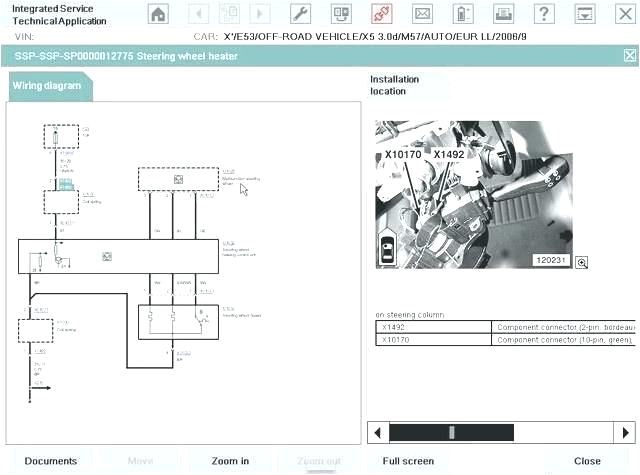Screen dimensions: 640x475
Task: Click the back arrow navigation icon
Action: point(198,14)
